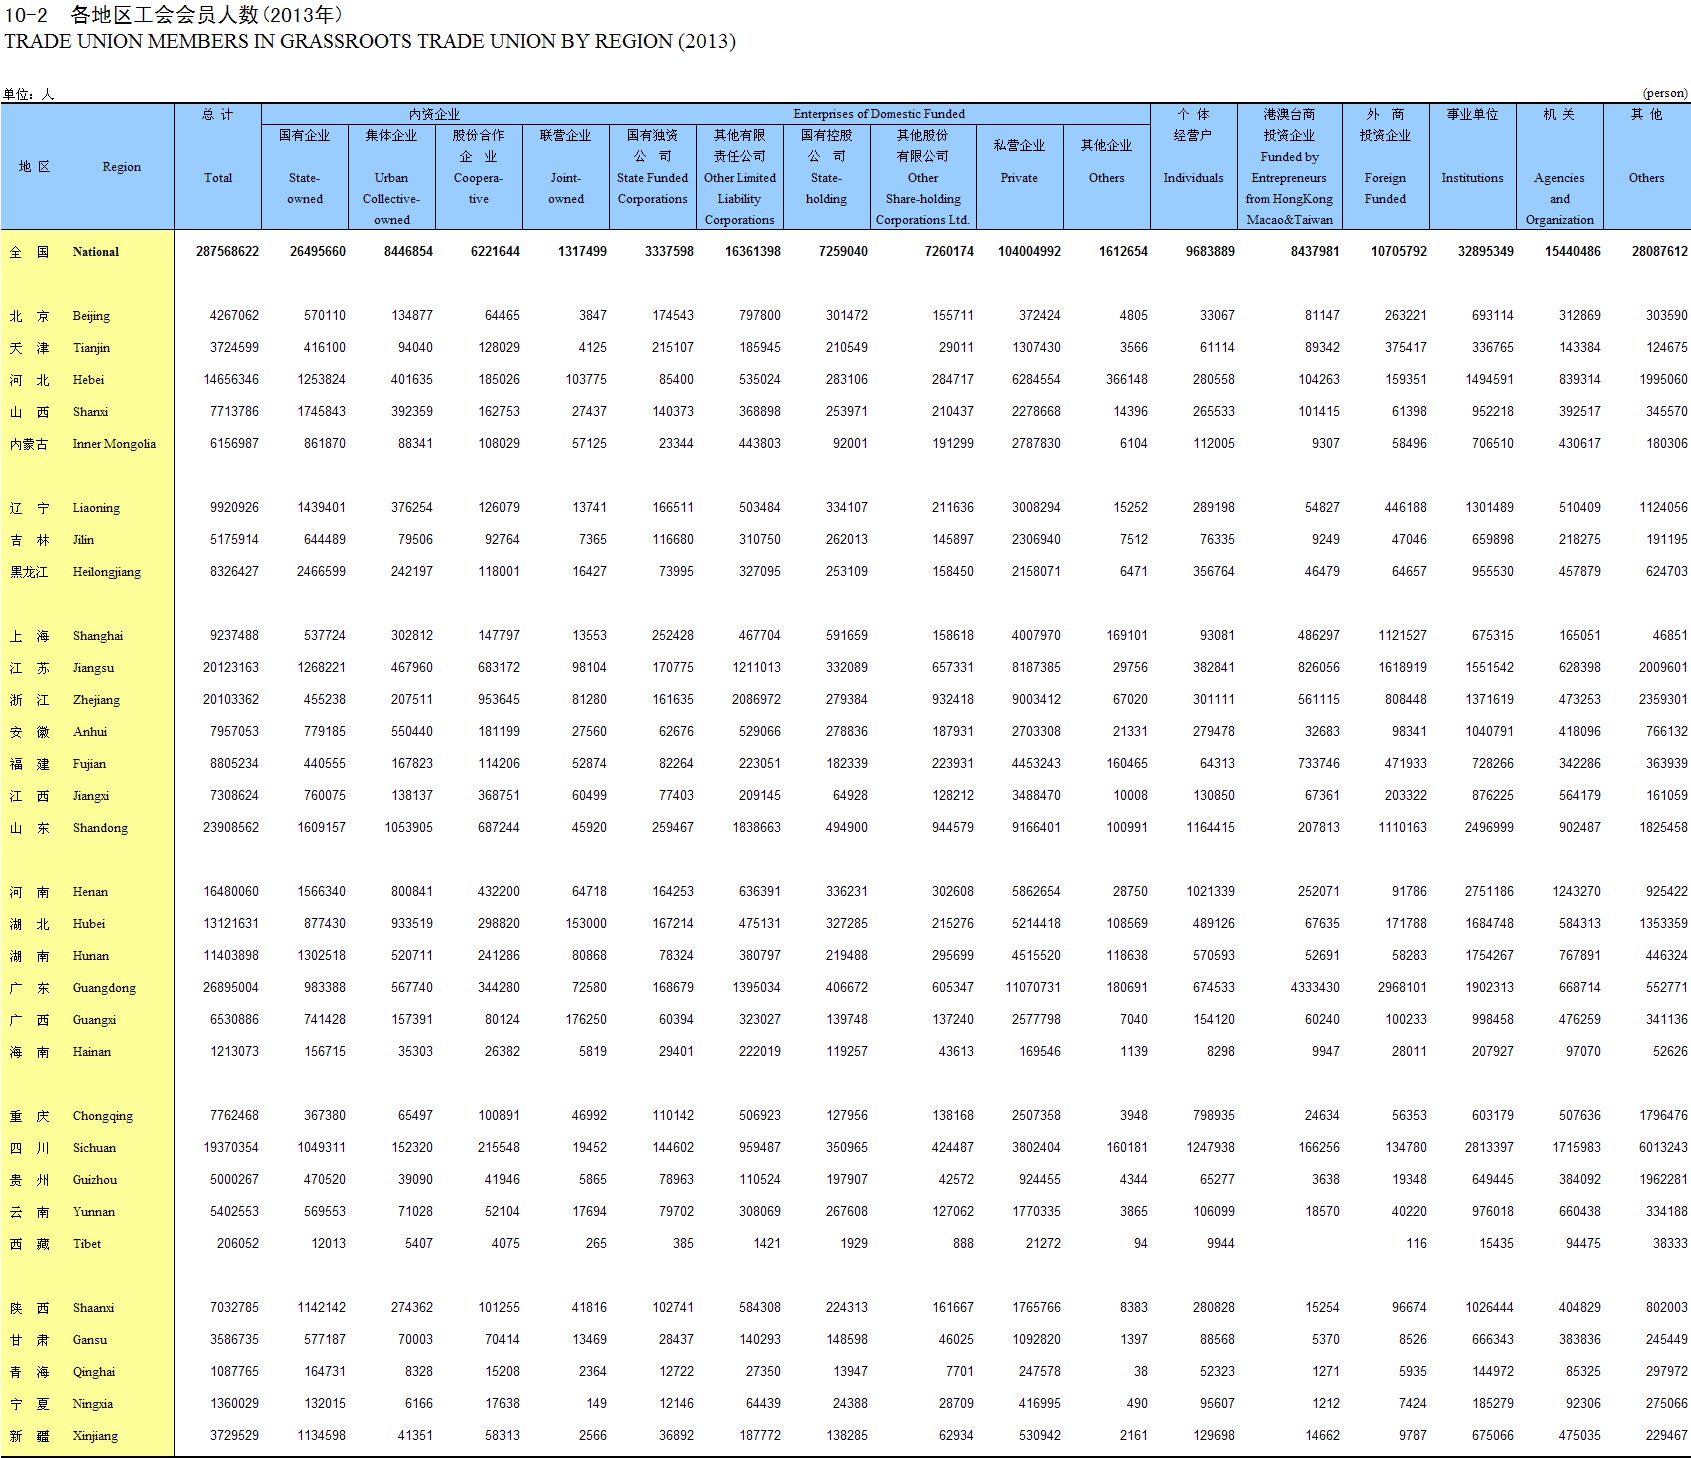Select National total value 287568622

coord(227,252)
